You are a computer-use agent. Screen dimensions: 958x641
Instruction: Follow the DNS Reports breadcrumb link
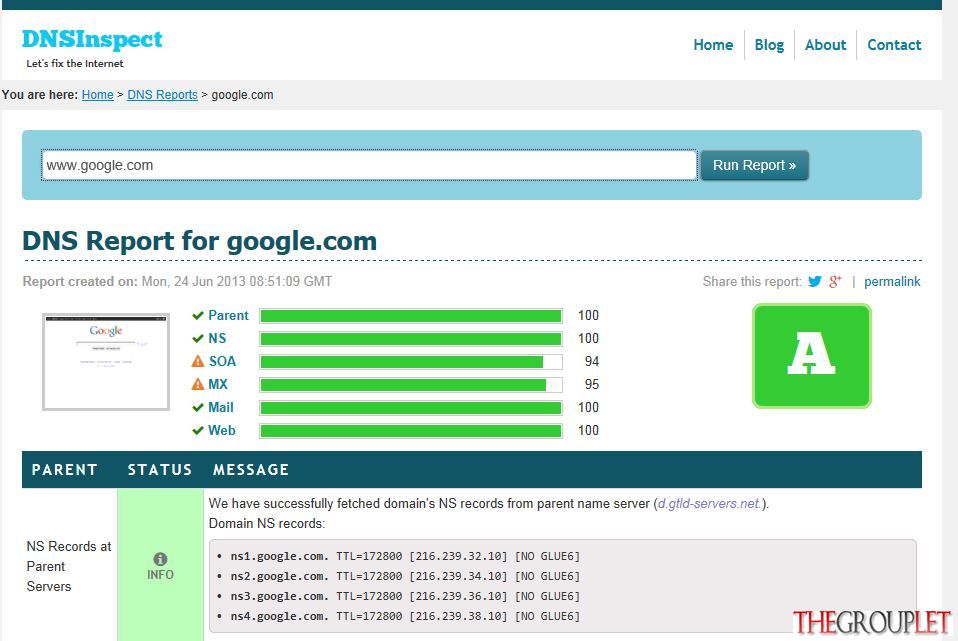pos(163,95)
